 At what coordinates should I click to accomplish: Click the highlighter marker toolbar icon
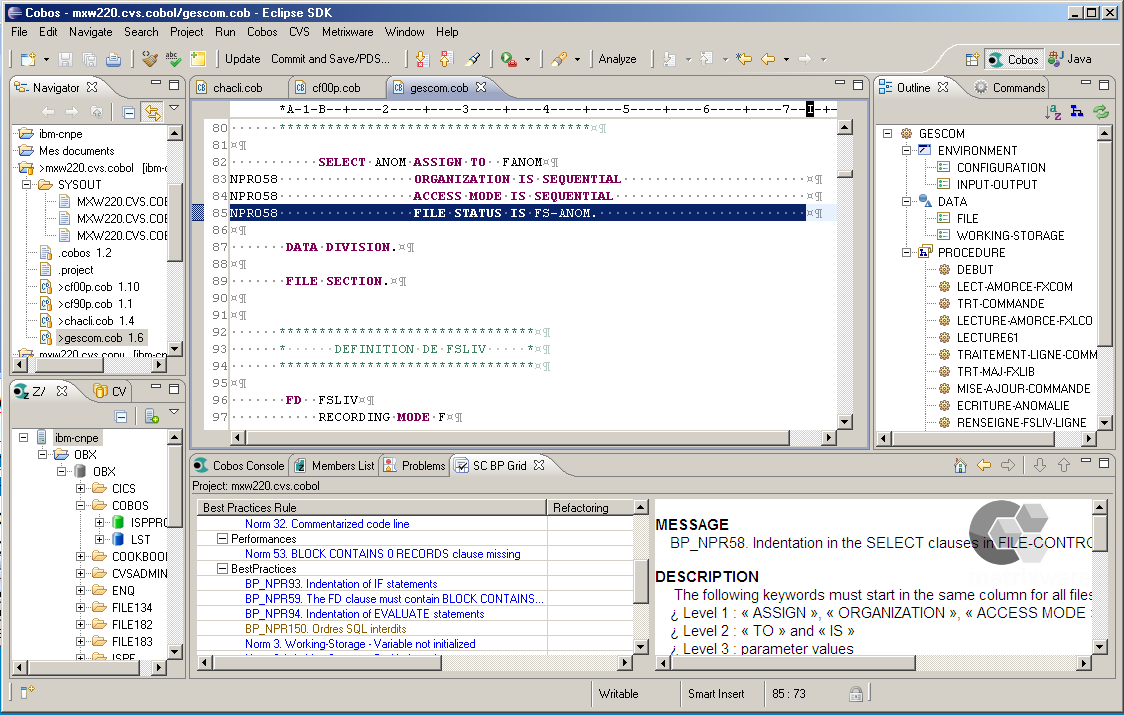(x=473, y=59)
